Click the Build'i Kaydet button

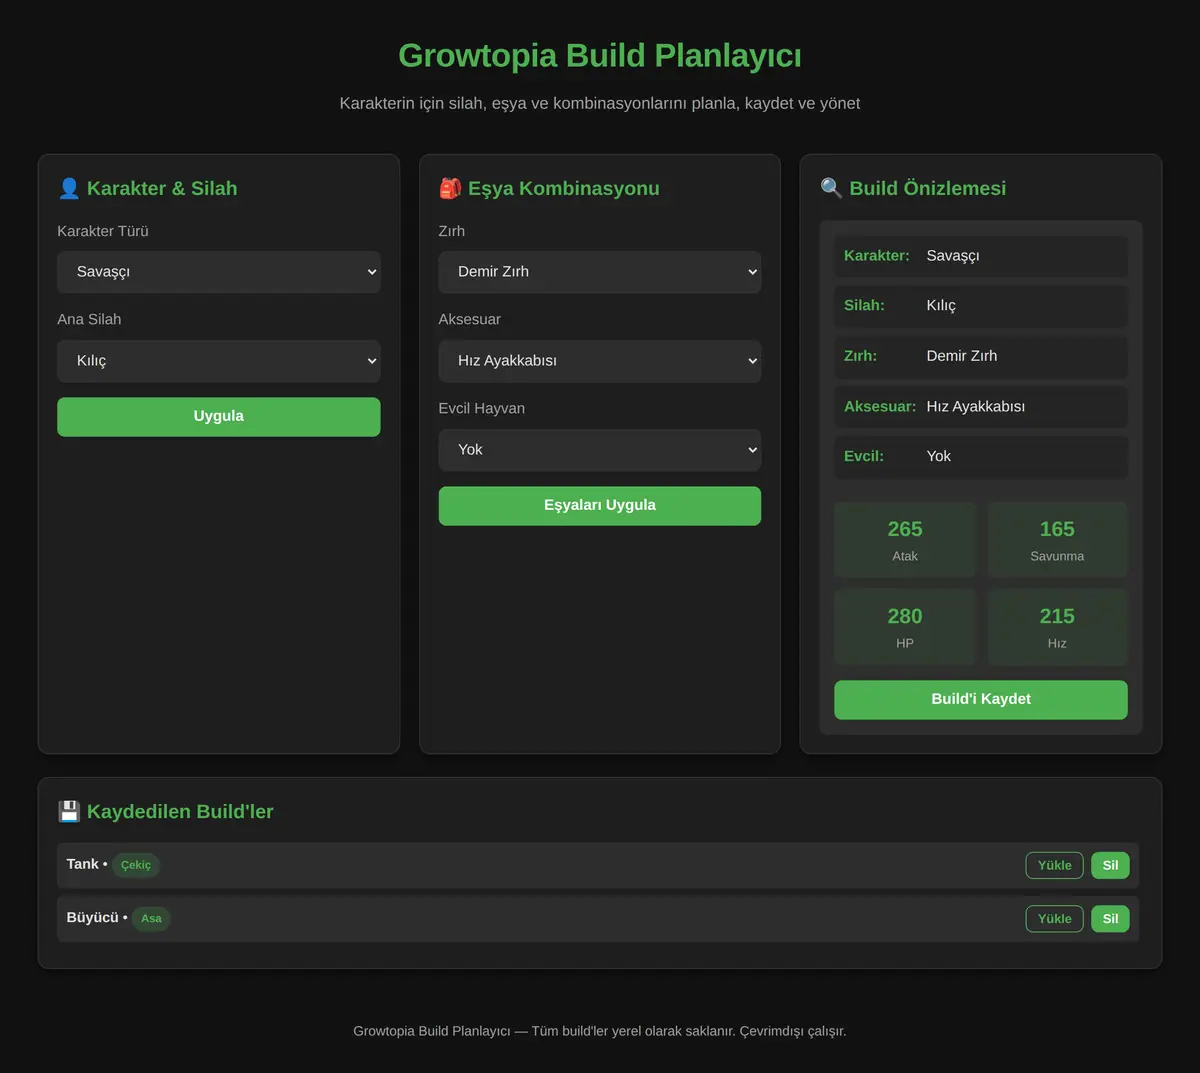pyautogui.click(x=981, y=700)
